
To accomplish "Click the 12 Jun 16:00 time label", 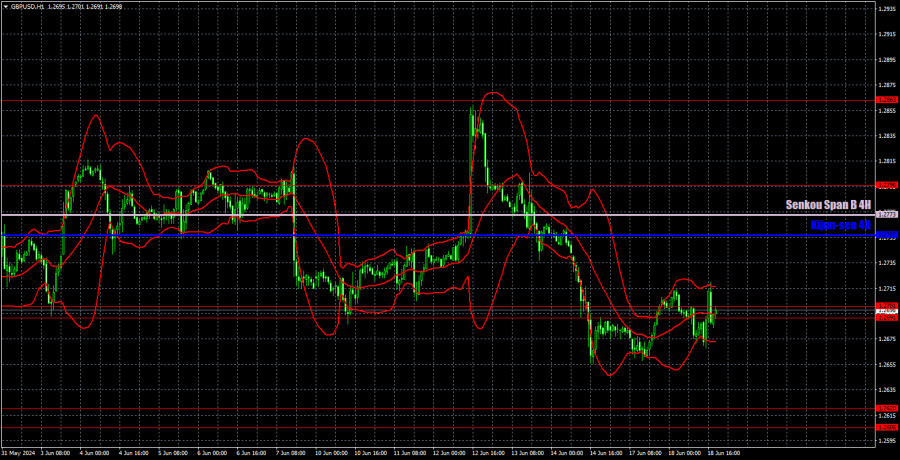I will click(490, 453).
